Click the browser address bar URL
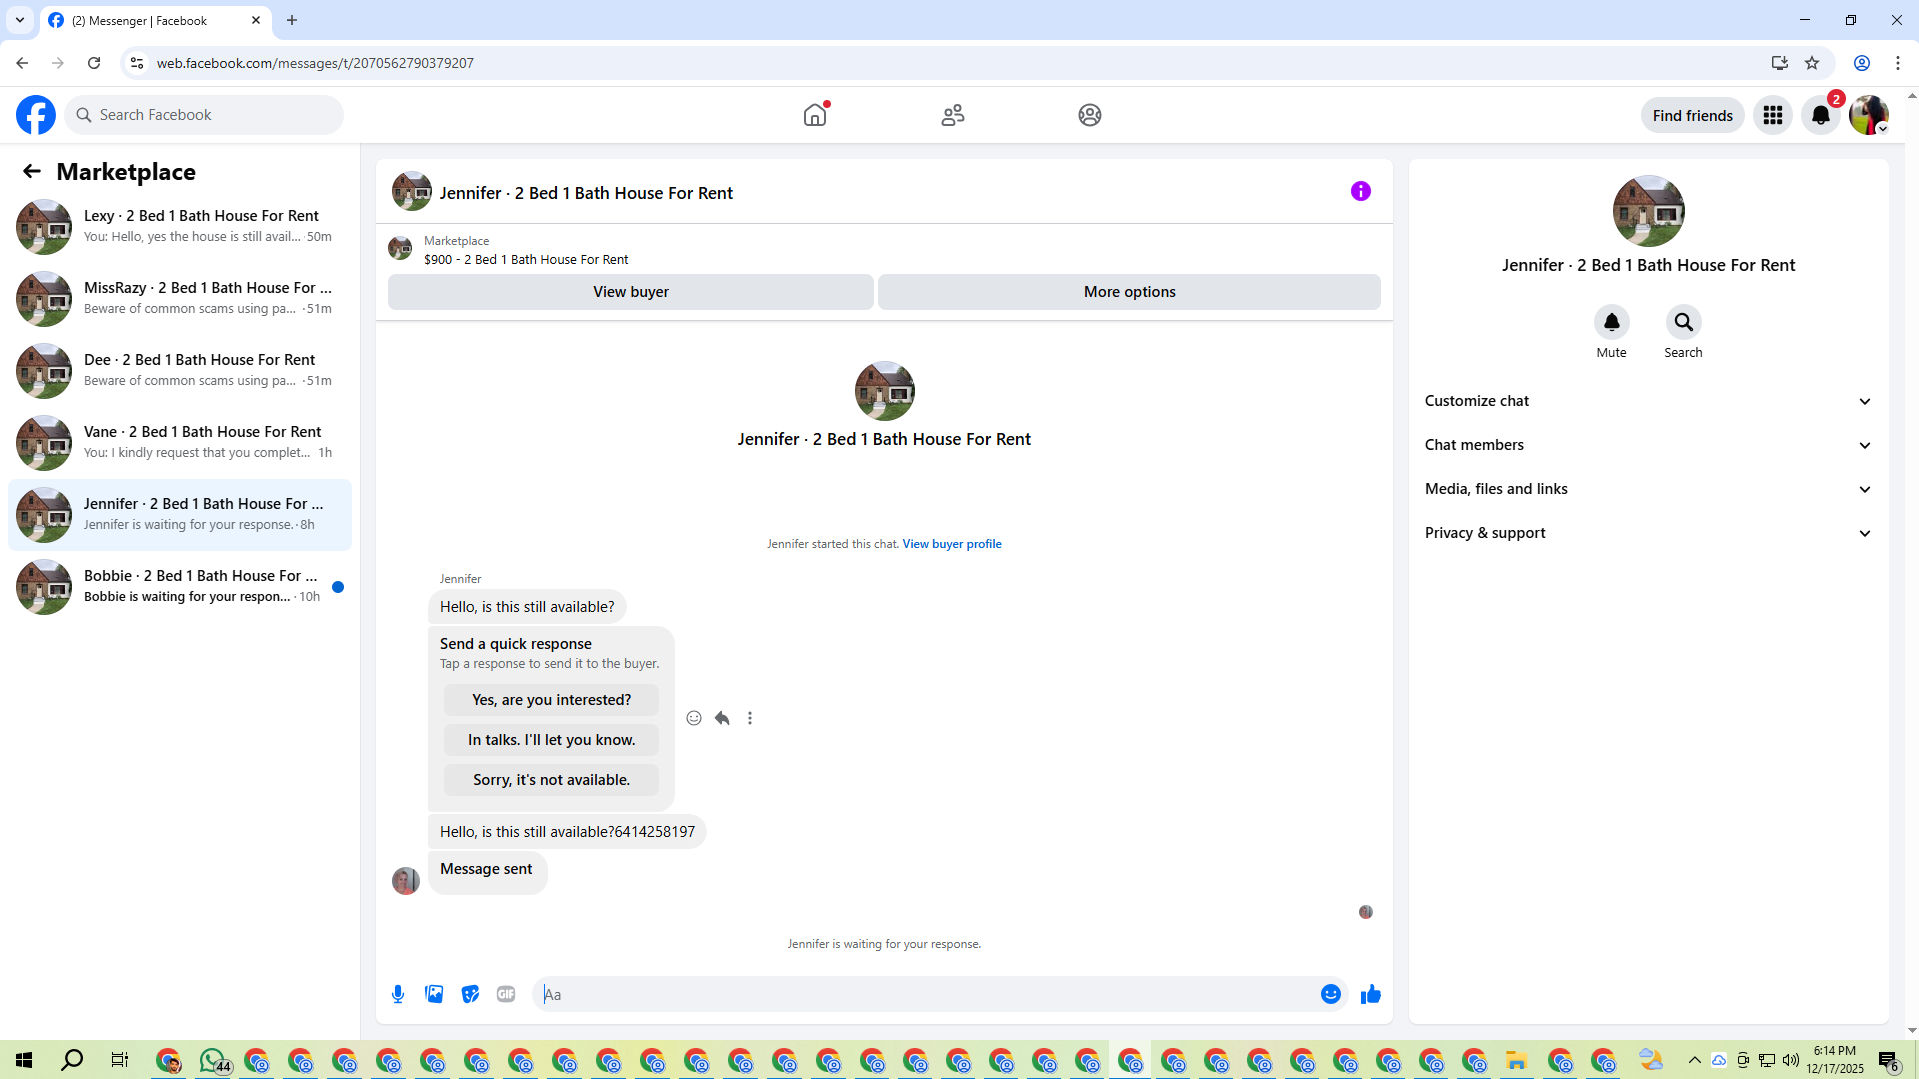 click(315, 63)
